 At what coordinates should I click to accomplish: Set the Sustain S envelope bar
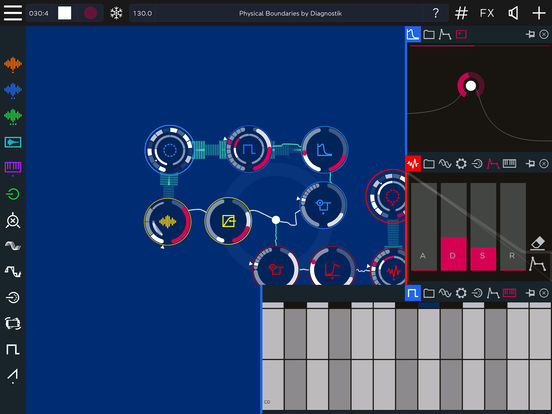[x=483, y=226]
